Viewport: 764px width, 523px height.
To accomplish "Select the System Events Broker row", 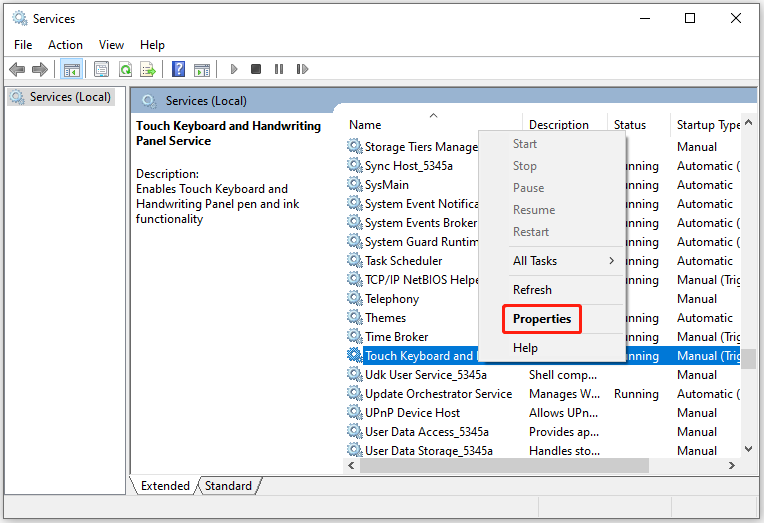I will click(x=544, y=222).
